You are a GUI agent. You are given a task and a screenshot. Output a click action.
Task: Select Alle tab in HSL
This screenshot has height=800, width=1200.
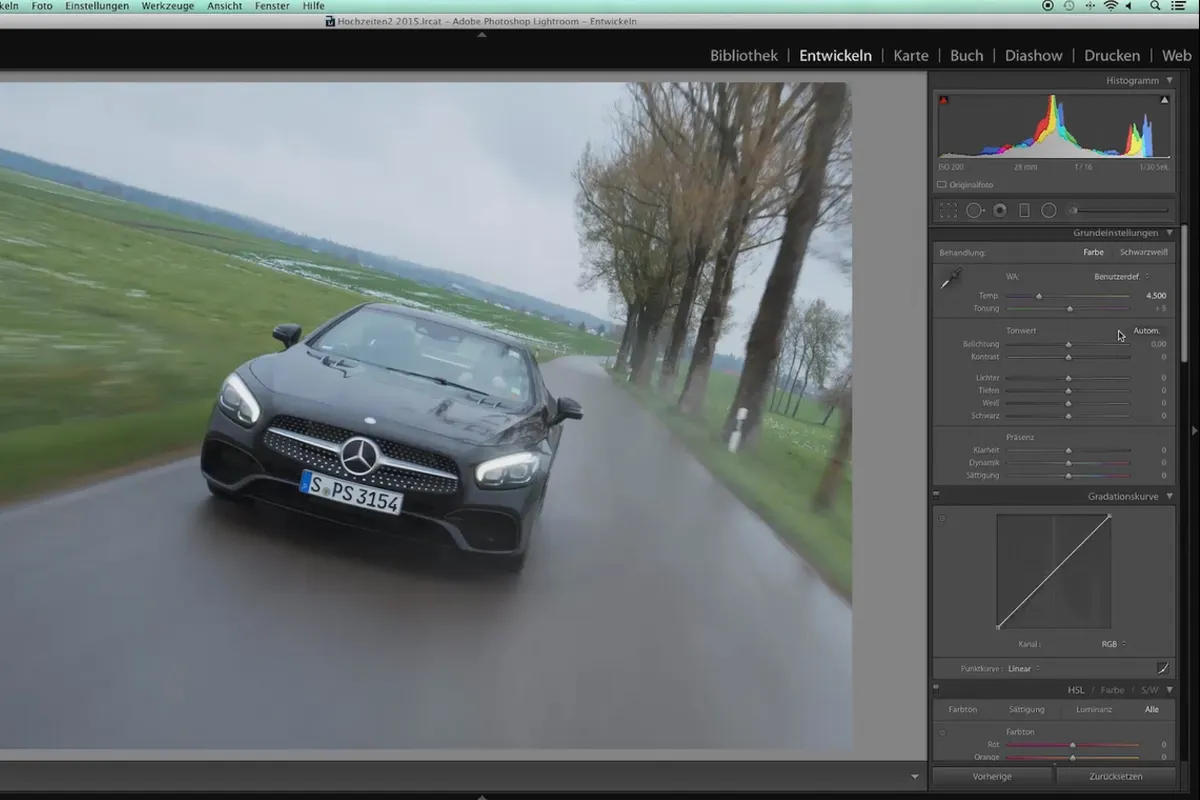tap(1152, 709)
